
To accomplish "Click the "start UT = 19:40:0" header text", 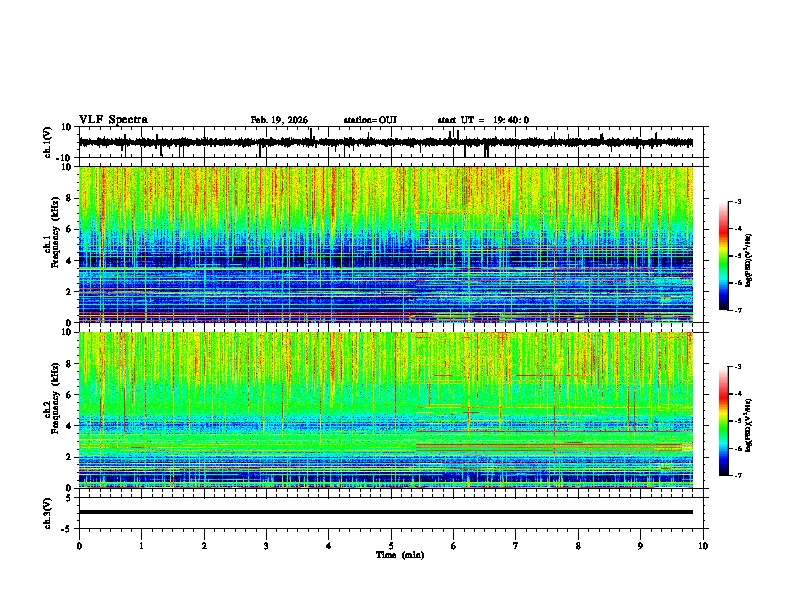I will point(483,120).
